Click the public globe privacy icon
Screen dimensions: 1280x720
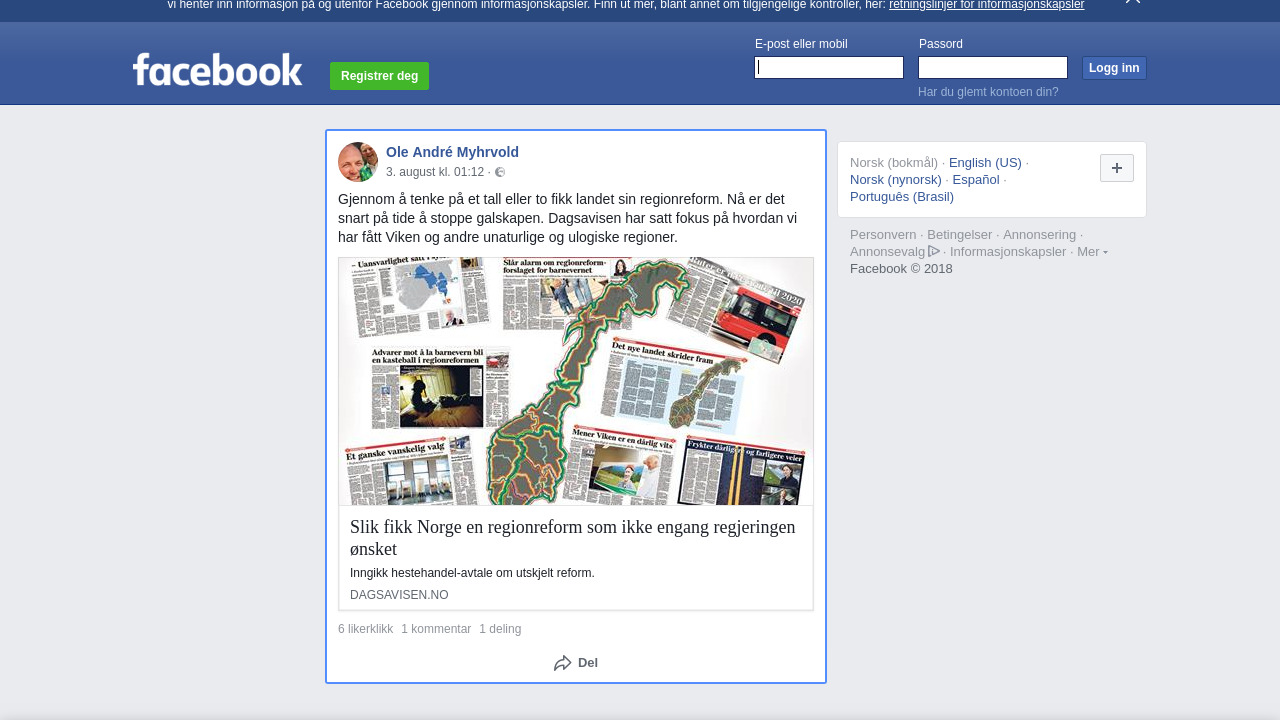pyautogui.click(x=500, y=172)
